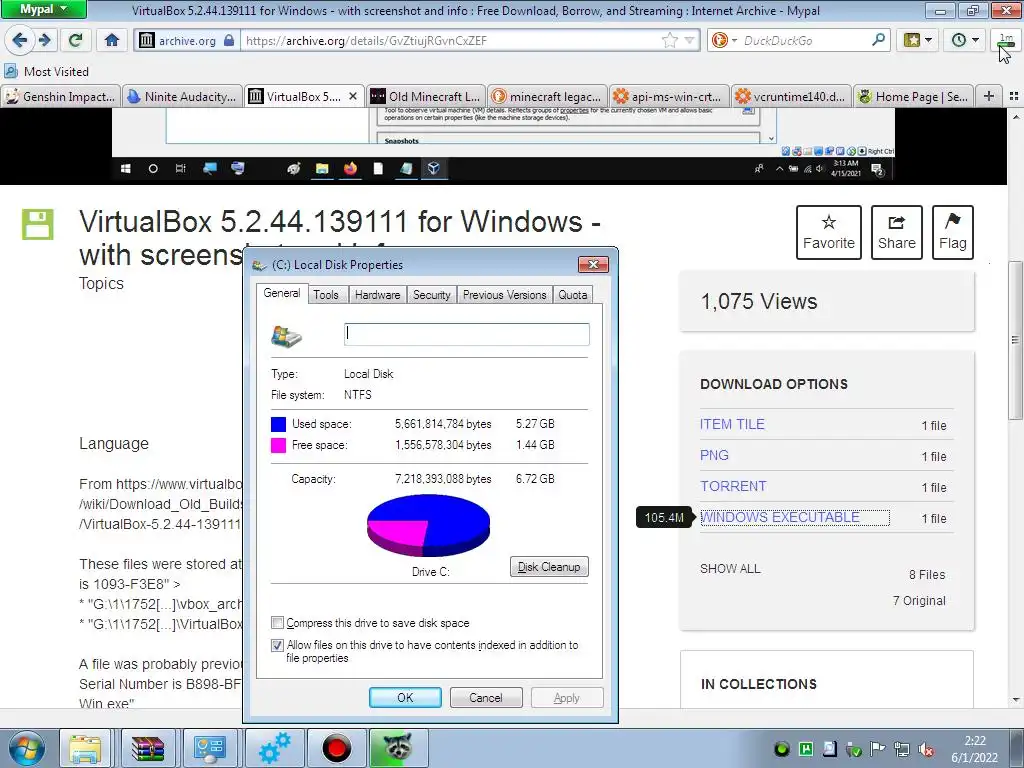Image resolution: width=1024 pixels, height=768 pixels.
Task: Open the TORRENT download link
Action: pyautogui.click(x=733, y=487)
